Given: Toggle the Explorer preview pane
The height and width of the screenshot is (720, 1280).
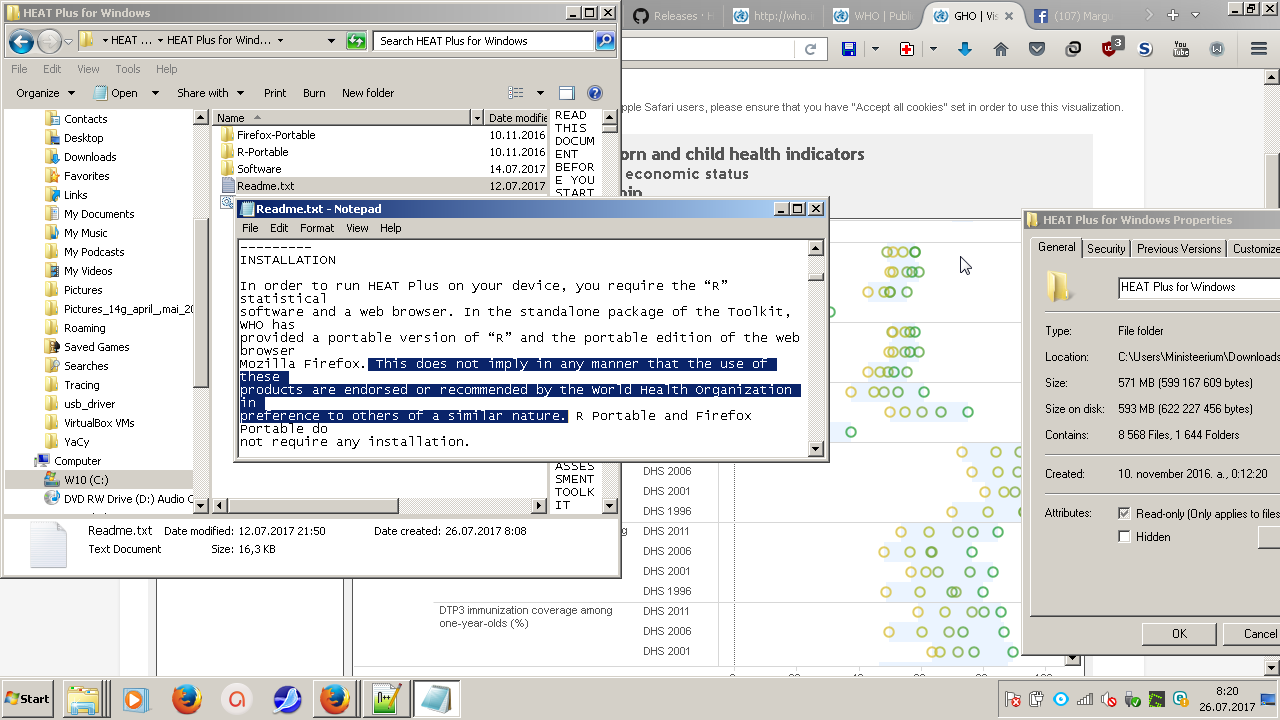Looking at the screenshot, I should coord(567,93).
